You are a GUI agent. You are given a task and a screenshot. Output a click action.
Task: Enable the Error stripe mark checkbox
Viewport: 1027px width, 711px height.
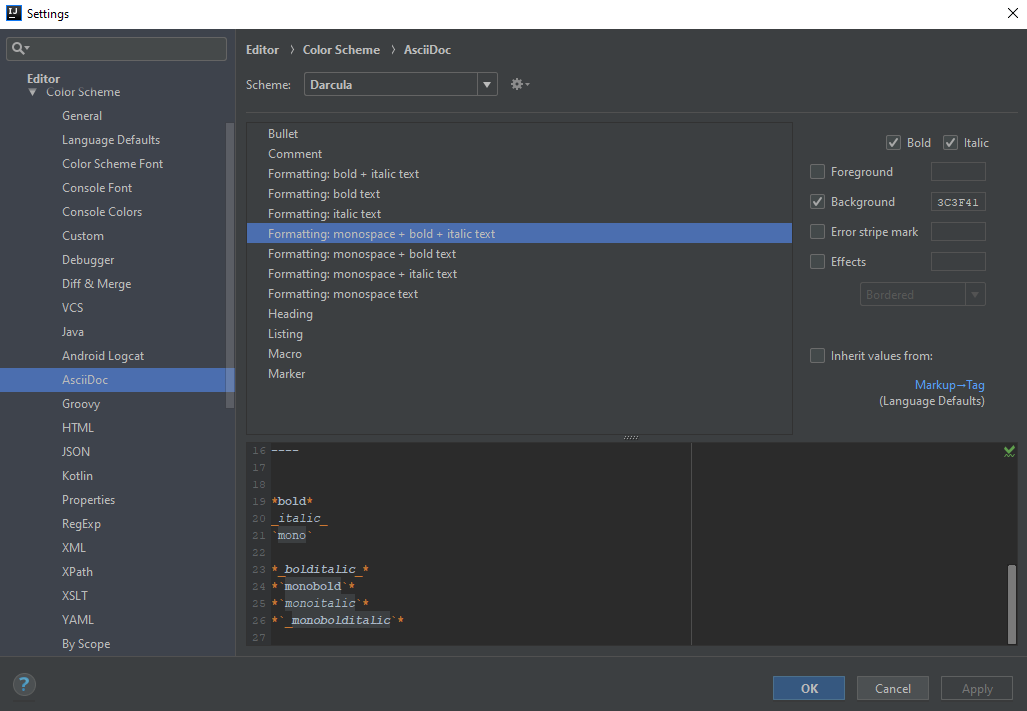(817, 231)
